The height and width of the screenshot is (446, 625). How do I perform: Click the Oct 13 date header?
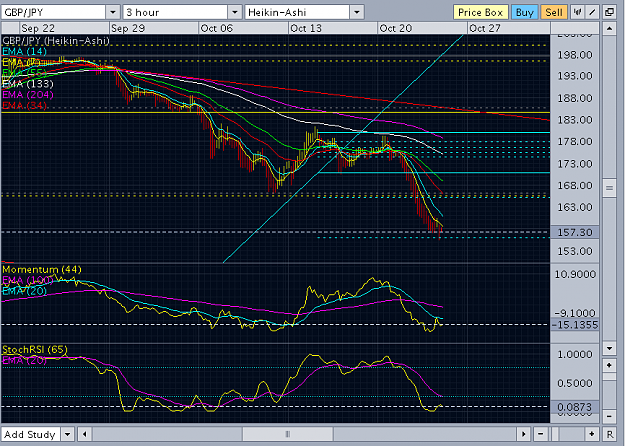[x=306, y=28]
